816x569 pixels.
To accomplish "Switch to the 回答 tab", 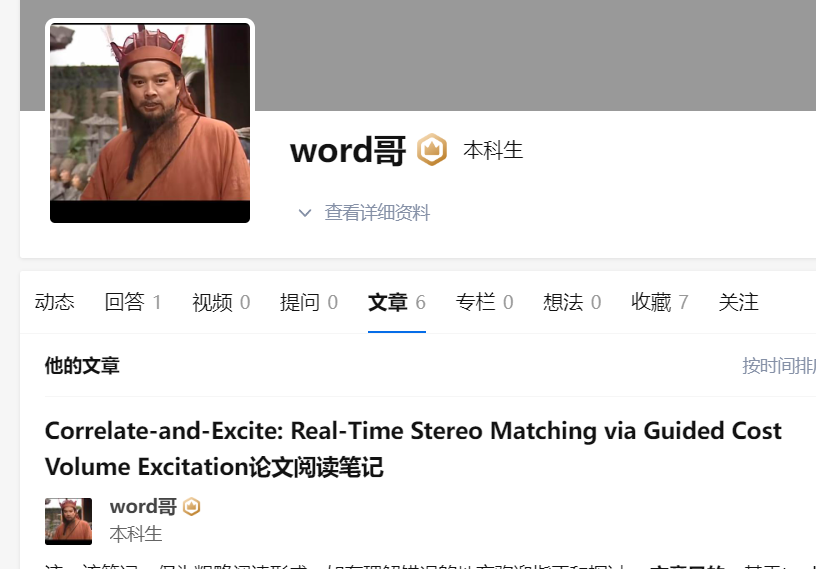I will point(133,302).
